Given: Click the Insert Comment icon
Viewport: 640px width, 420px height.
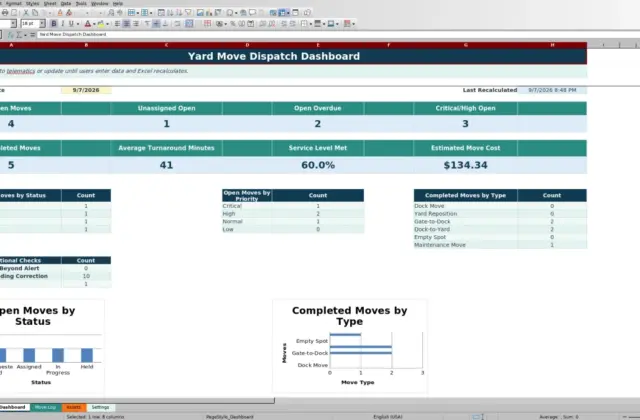Looking at the screenshot, I should point(252,13).
